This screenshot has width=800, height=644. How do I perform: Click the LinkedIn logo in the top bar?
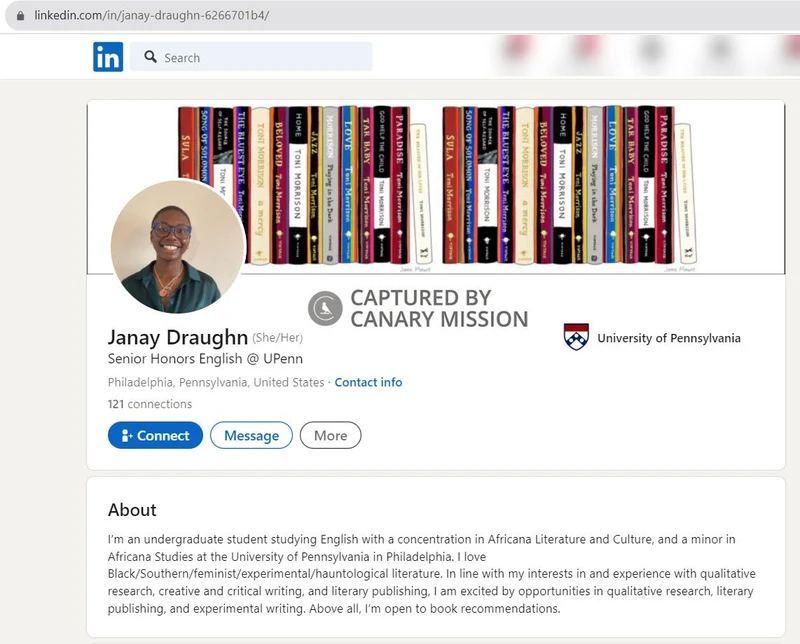click(x=109, y=57)
